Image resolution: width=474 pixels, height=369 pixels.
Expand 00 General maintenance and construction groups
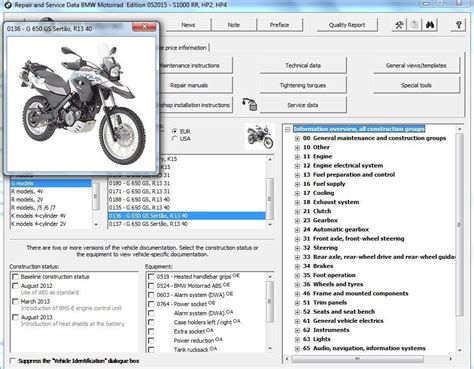tap(297, 138)
